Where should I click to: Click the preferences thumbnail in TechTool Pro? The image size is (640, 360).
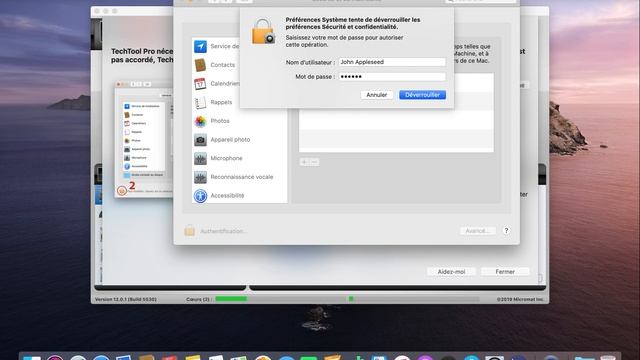144,139
